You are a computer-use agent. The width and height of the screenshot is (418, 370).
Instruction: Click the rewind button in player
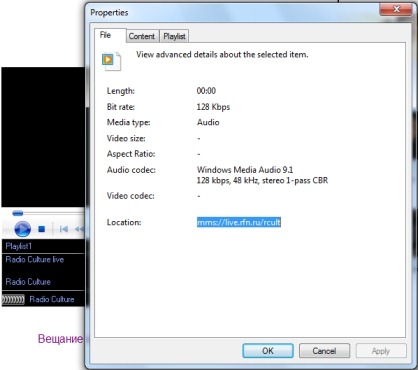[x=79, y=229]
